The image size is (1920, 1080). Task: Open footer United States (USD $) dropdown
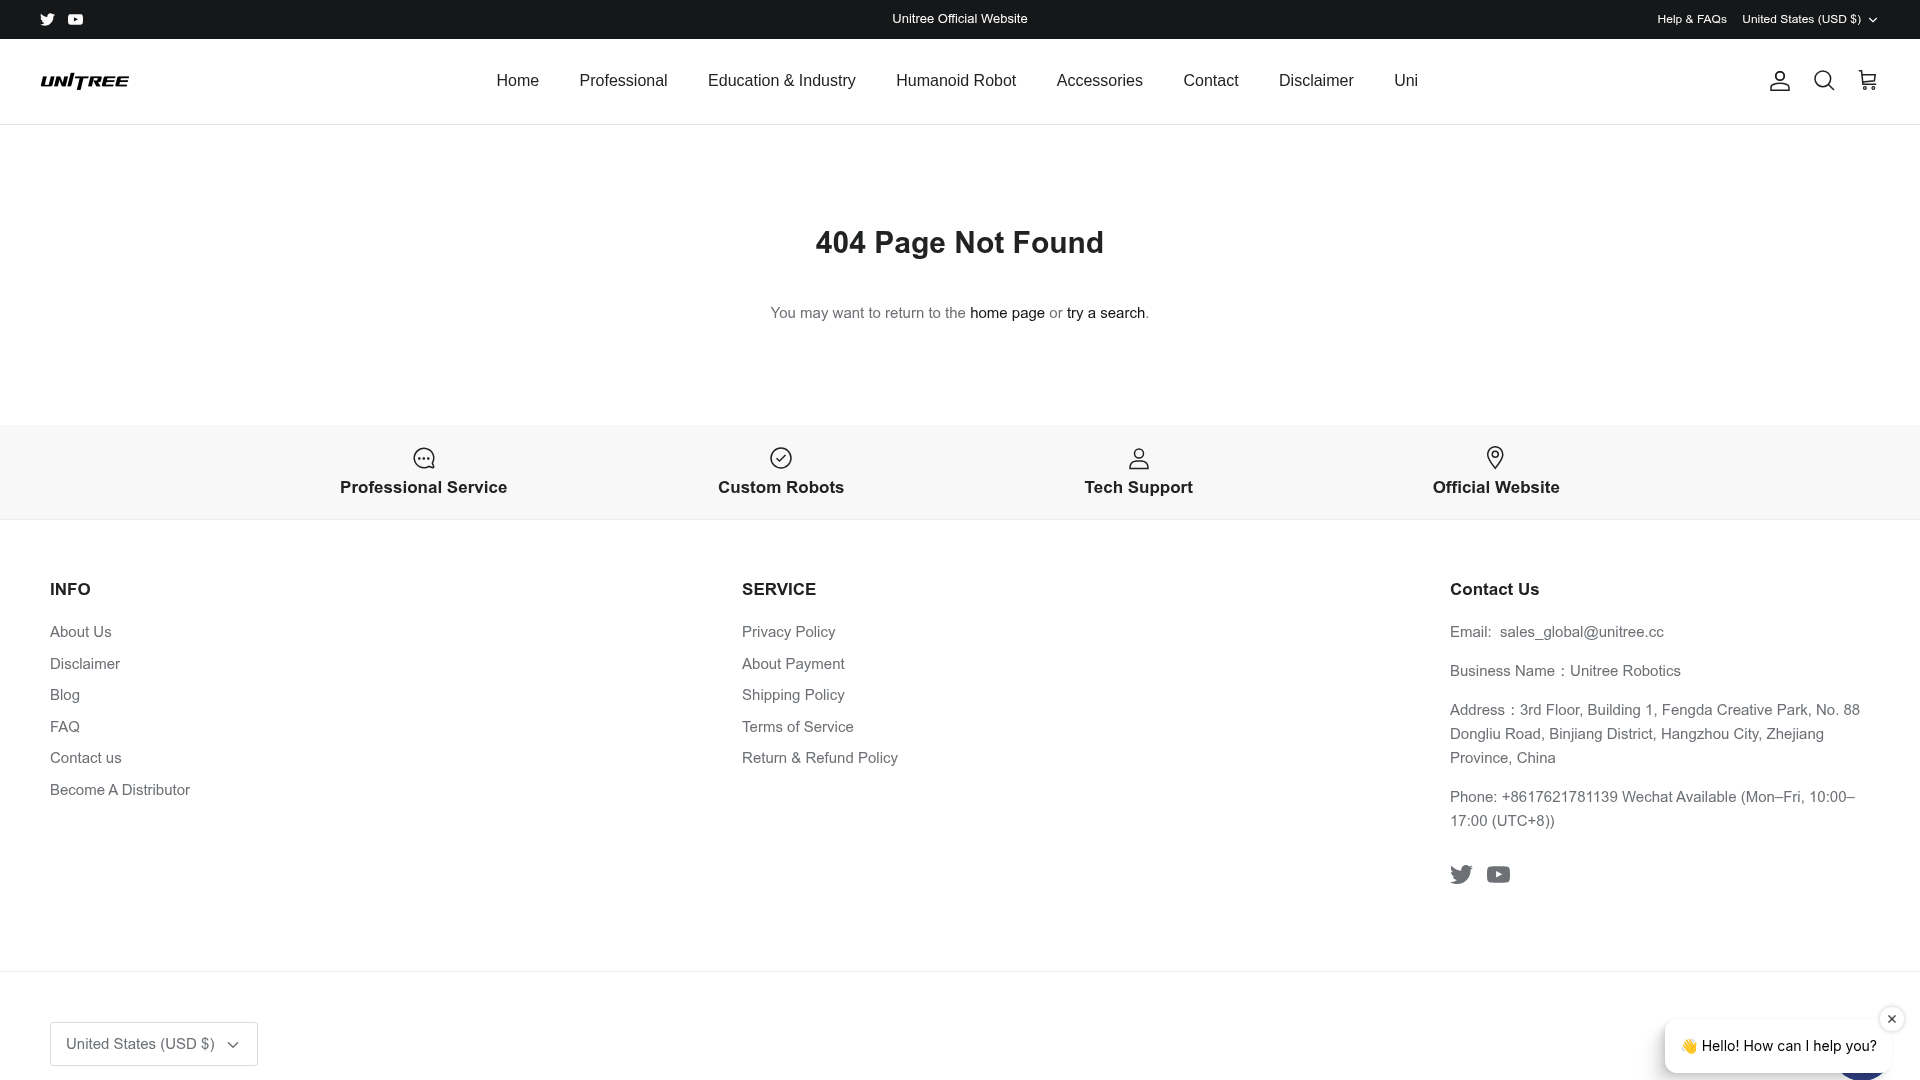click(x=154, y=1044)
